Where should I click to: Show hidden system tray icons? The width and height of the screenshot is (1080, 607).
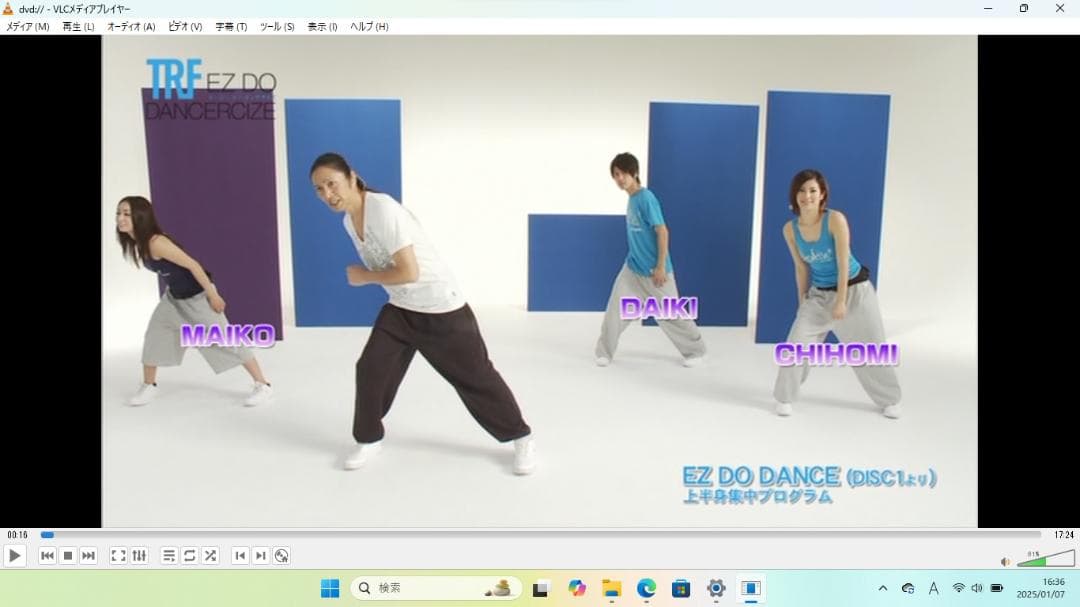tap(883, 588)
